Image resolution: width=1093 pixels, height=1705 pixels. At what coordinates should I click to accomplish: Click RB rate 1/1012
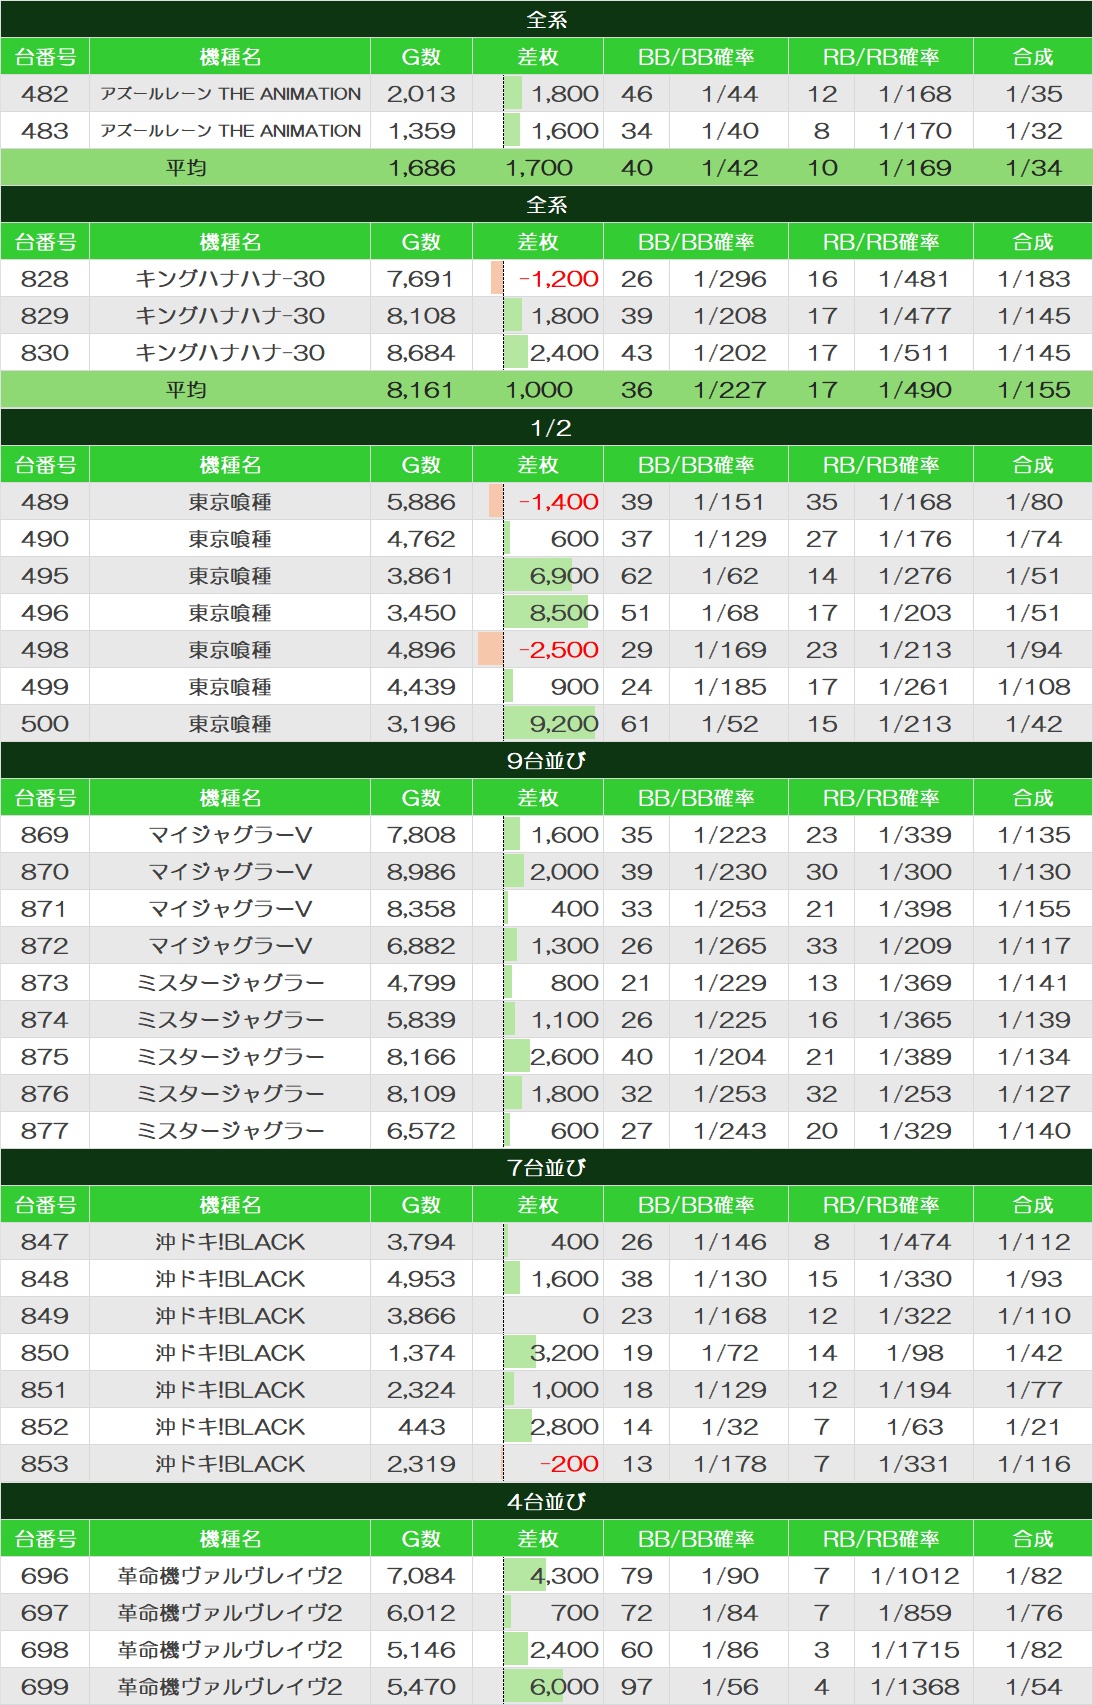coord(914,1576)
